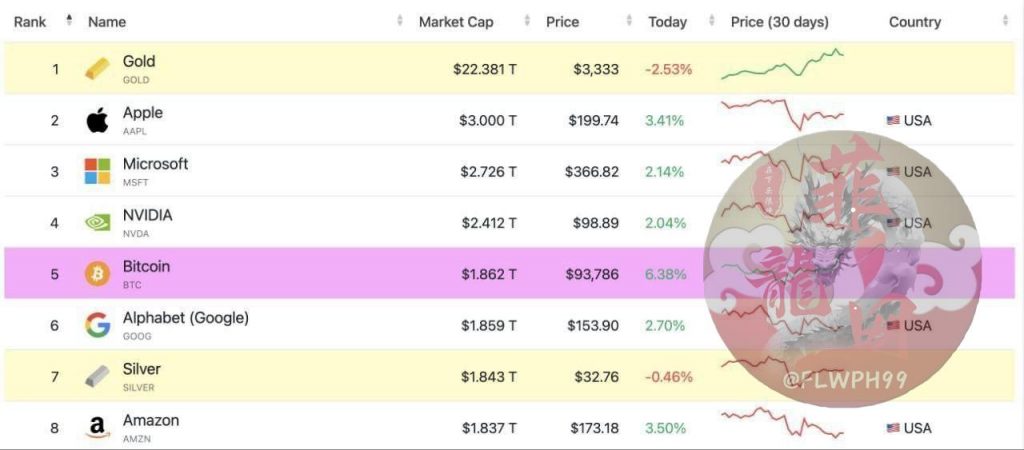Open the Bitcoin asset link
The width and height of the screenshot is (1024, 450).
[x=146, y=266]
